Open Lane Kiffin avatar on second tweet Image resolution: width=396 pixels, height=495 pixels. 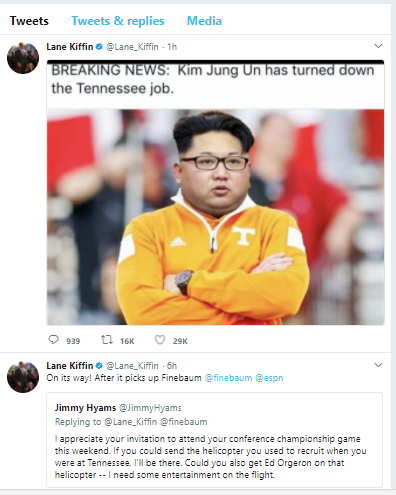click(x=23, y=377)
